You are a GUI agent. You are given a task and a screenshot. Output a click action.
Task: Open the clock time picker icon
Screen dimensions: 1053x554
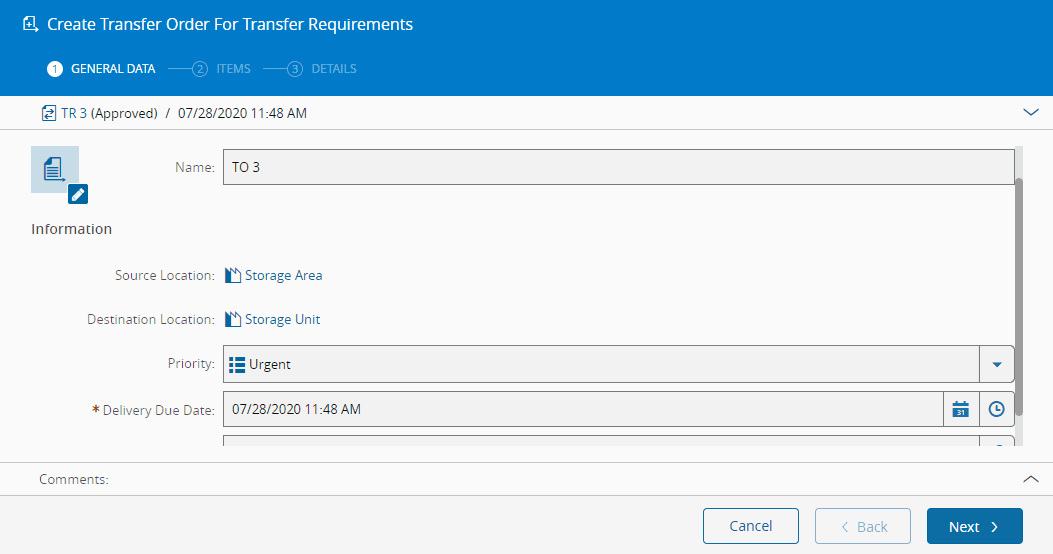(996, 409)
